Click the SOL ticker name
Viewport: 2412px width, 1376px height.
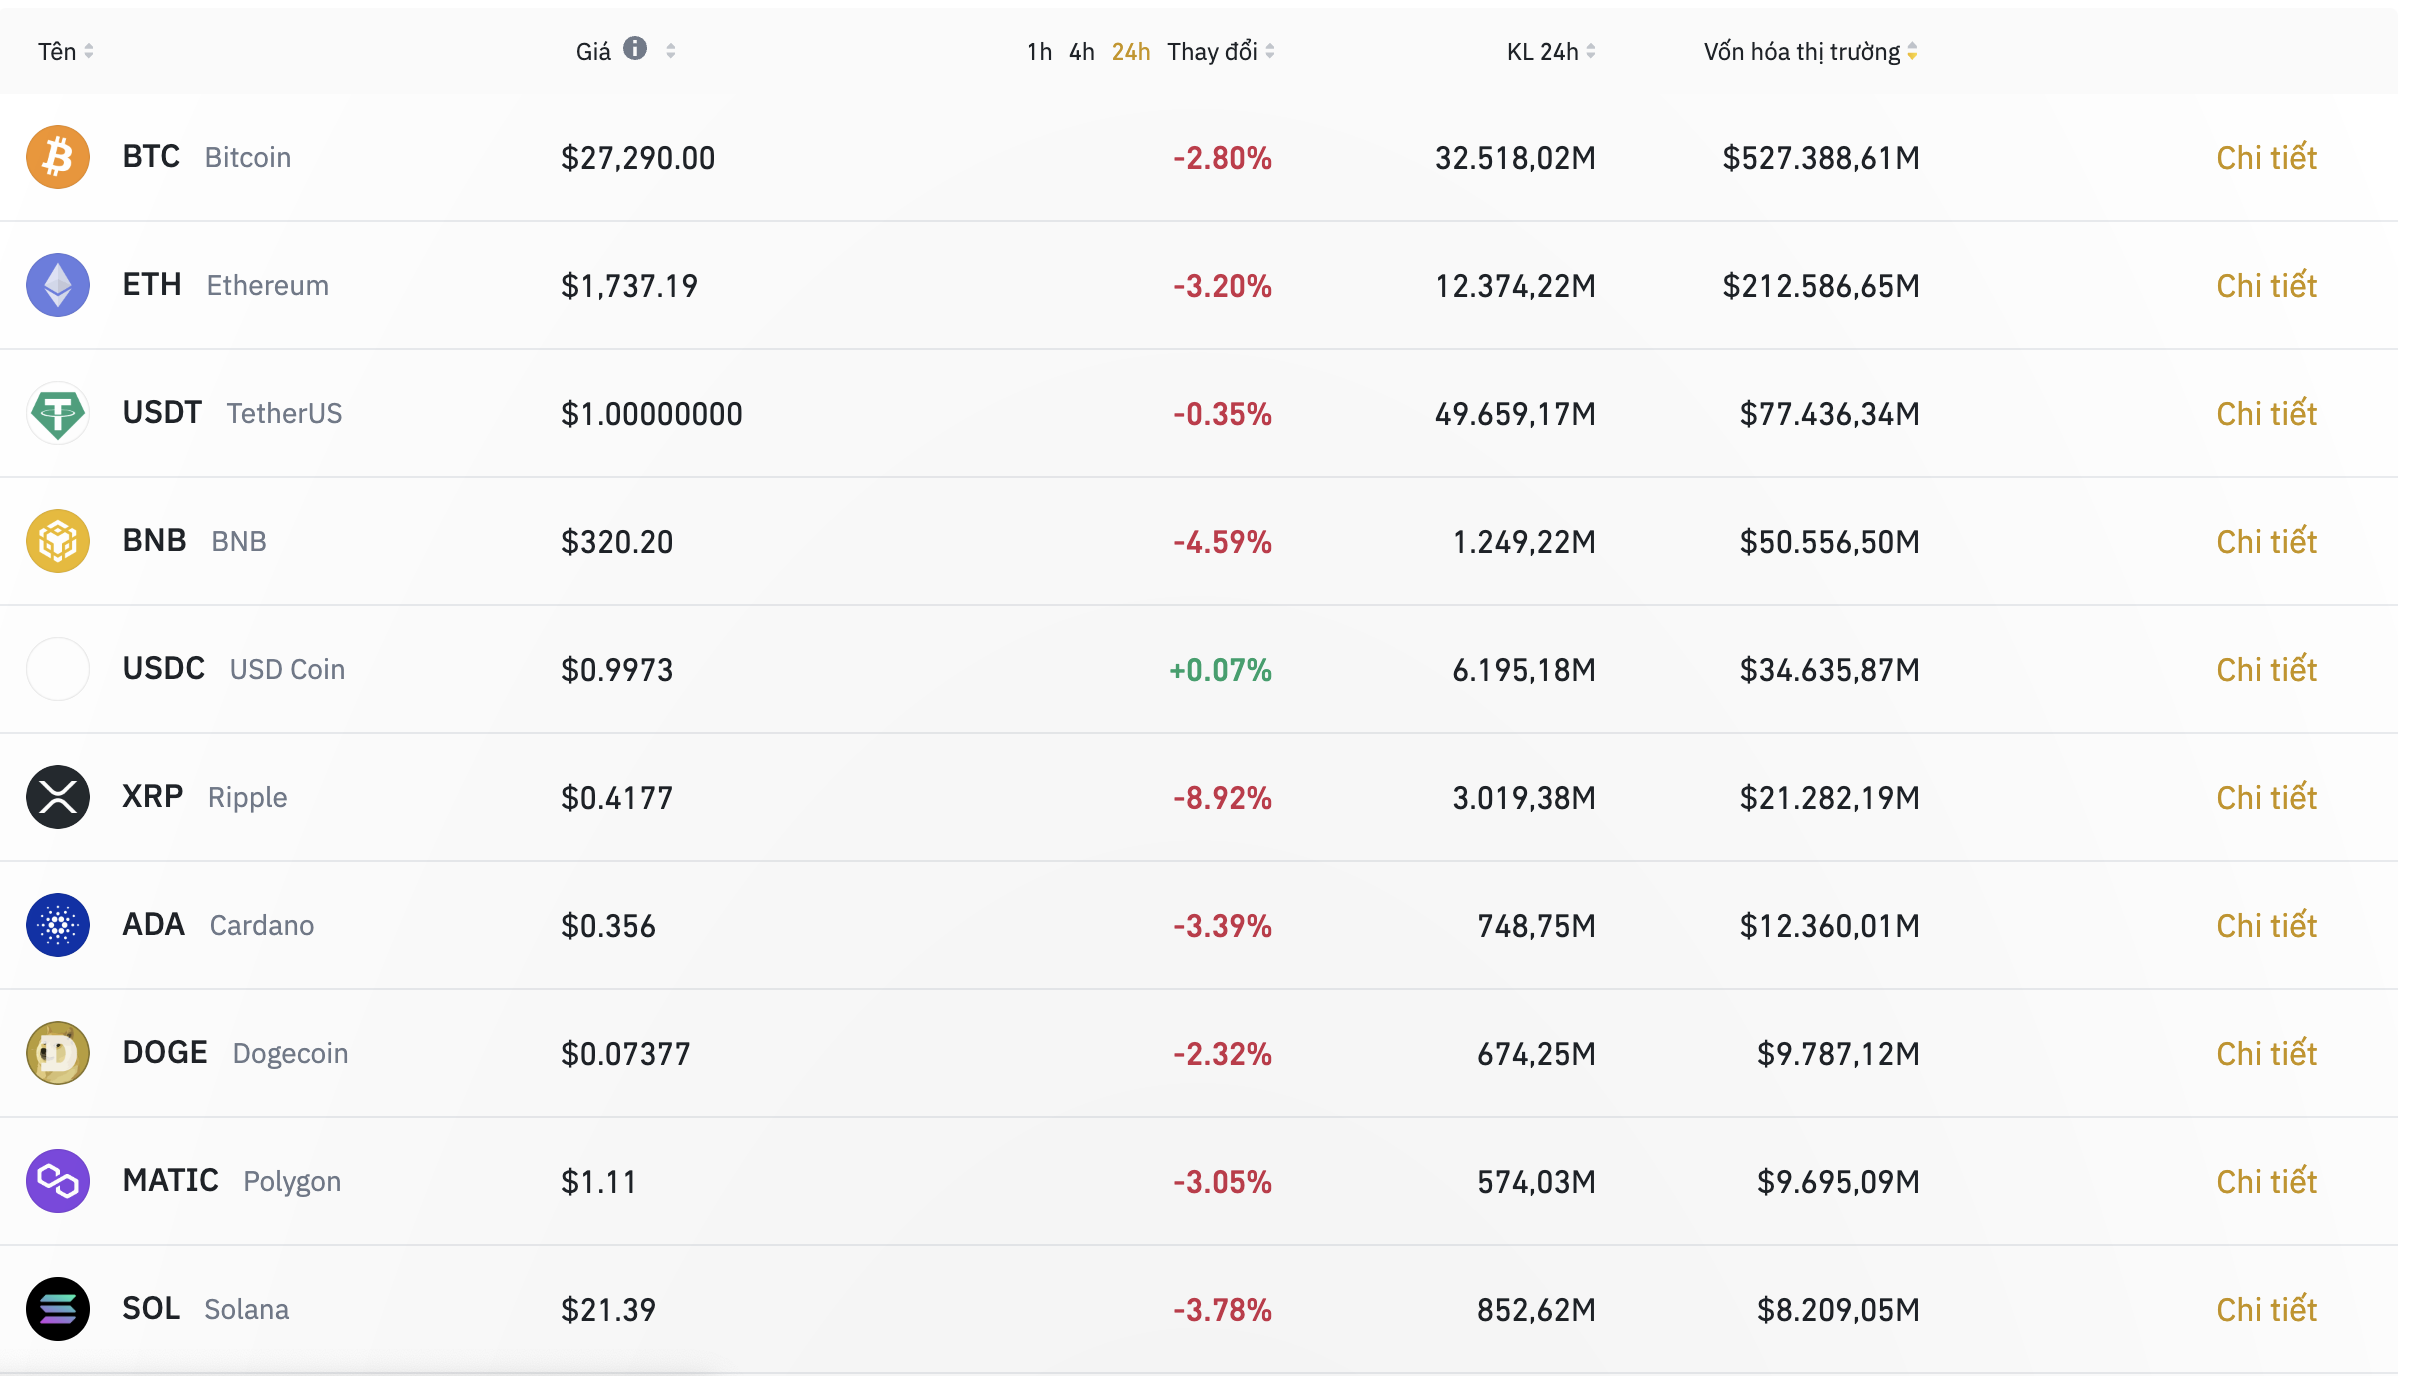(151, 1308)
